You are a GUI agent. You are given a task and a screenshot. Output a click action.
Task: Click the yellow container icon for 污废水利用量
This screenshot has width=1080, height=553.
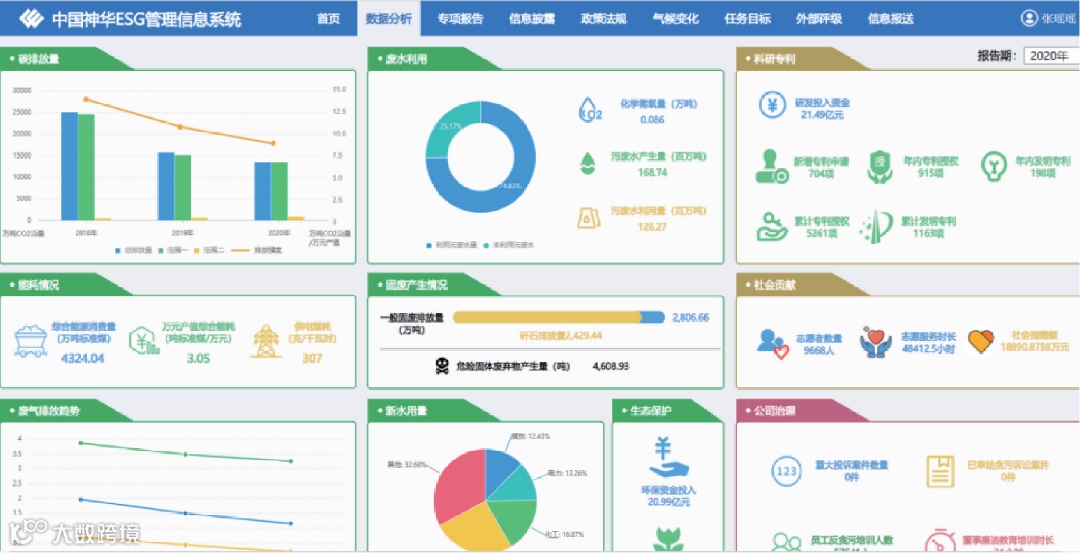click(x=588, y=216)
